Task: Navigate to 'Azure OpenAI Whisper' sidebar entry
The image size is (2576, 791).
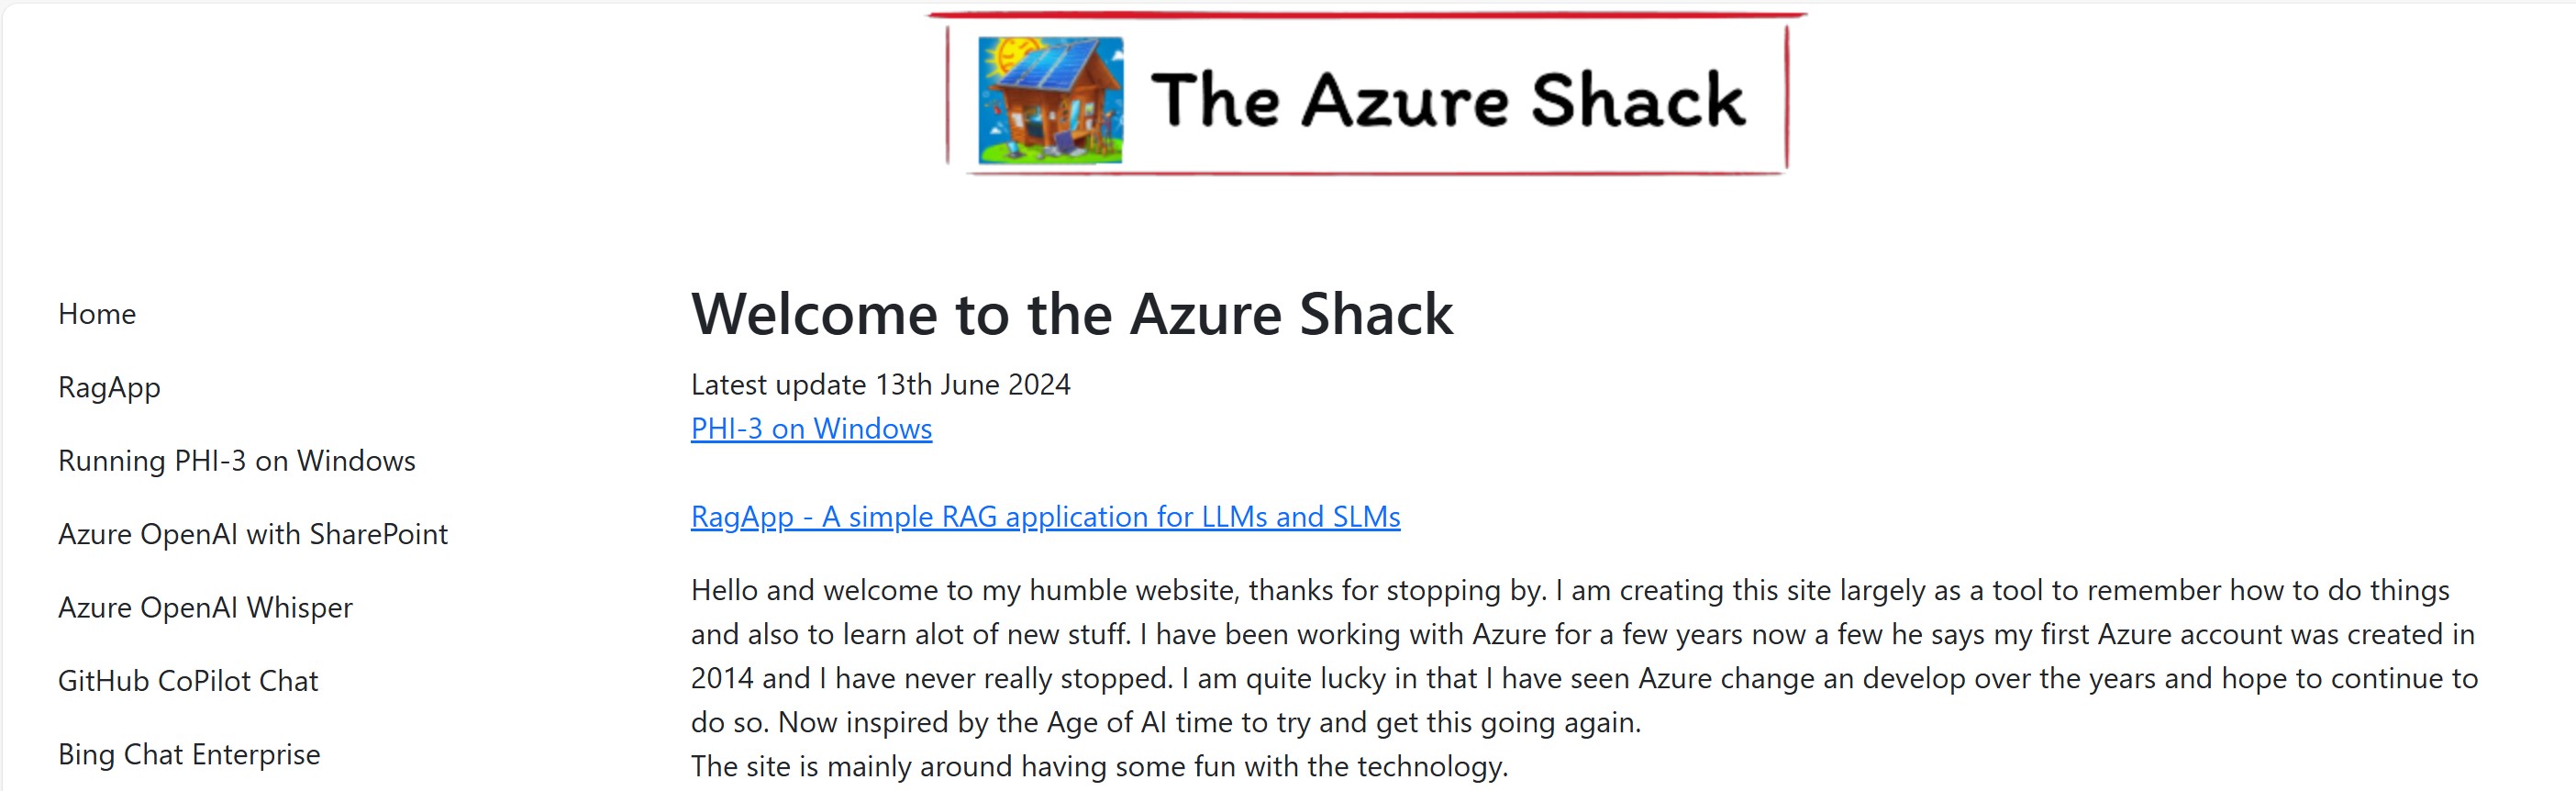Action: click(x=205, y=608)
